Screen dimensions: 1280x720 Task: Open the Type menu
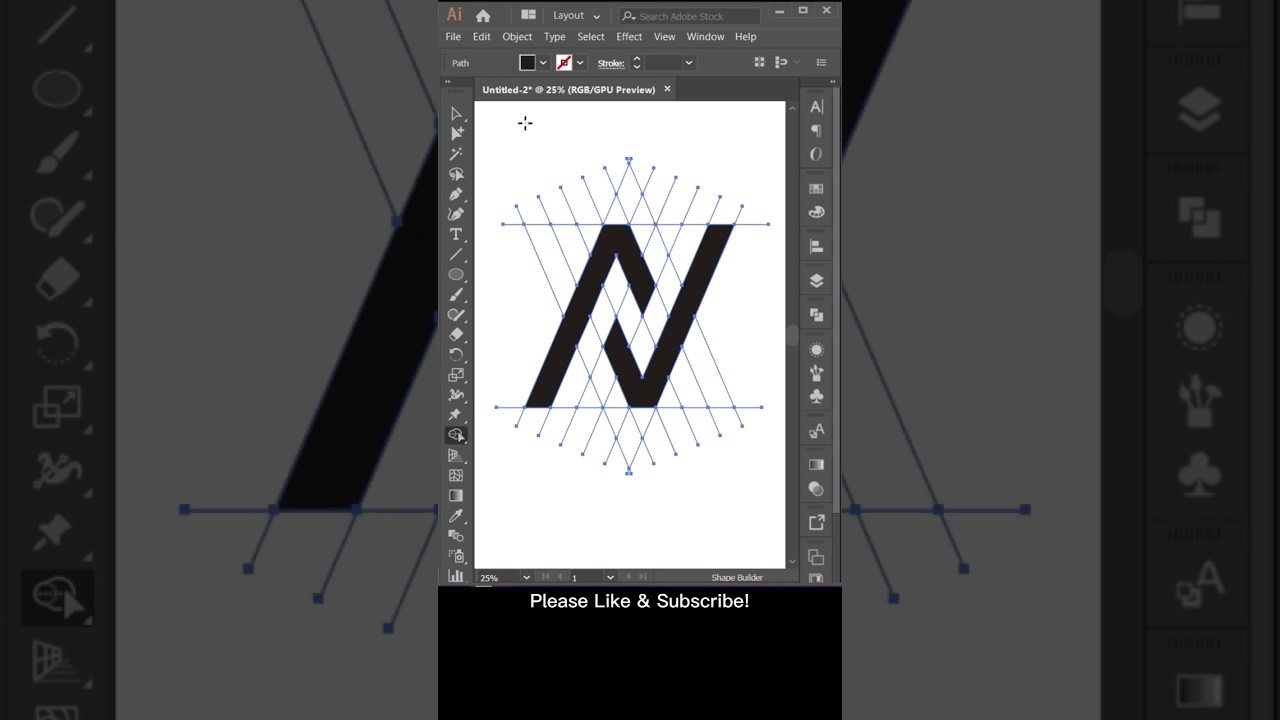555,37
